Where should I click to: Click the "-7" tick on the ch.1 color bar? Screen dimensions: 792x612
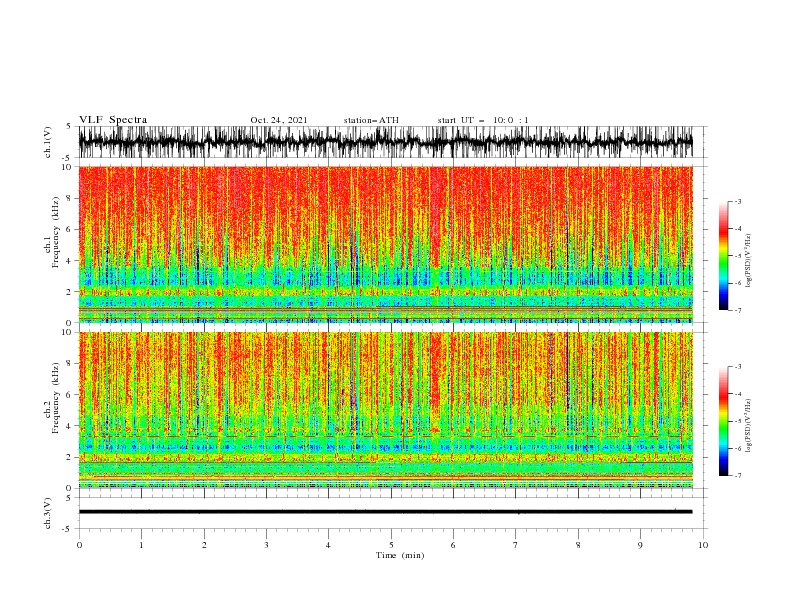(x=738, y=310)
